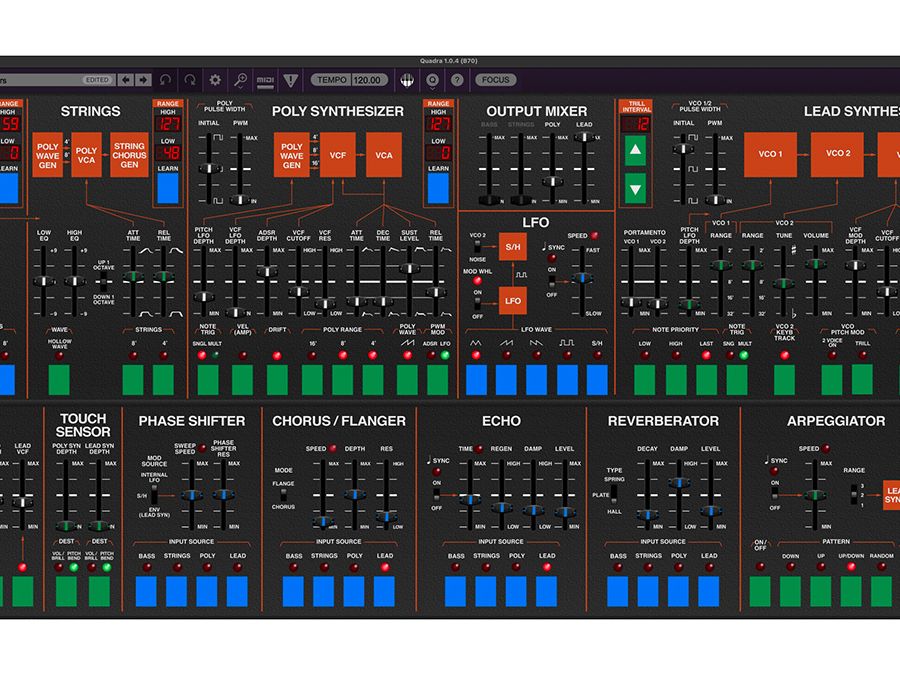Enable Phase Shifter Lead input source
Viewport: 900px width, 675px height.
click(237, 592)
